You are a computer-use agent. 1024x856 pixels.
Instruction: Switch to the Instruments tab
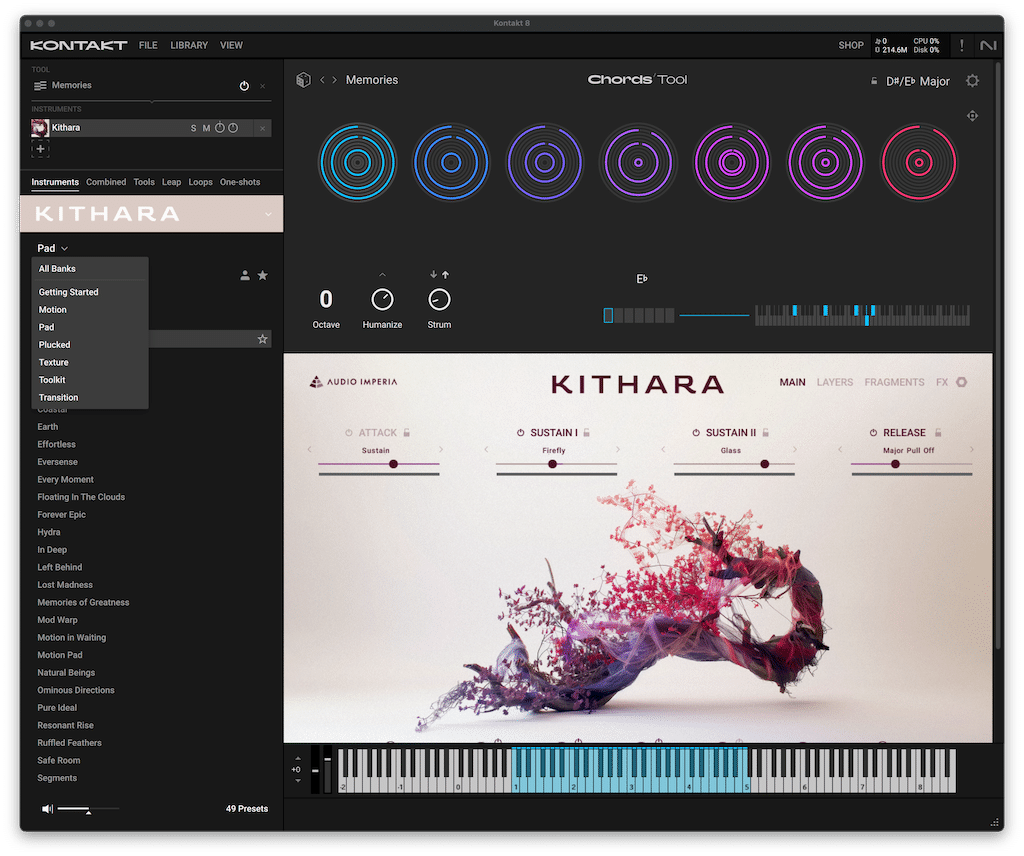click(x=55, y=182)
